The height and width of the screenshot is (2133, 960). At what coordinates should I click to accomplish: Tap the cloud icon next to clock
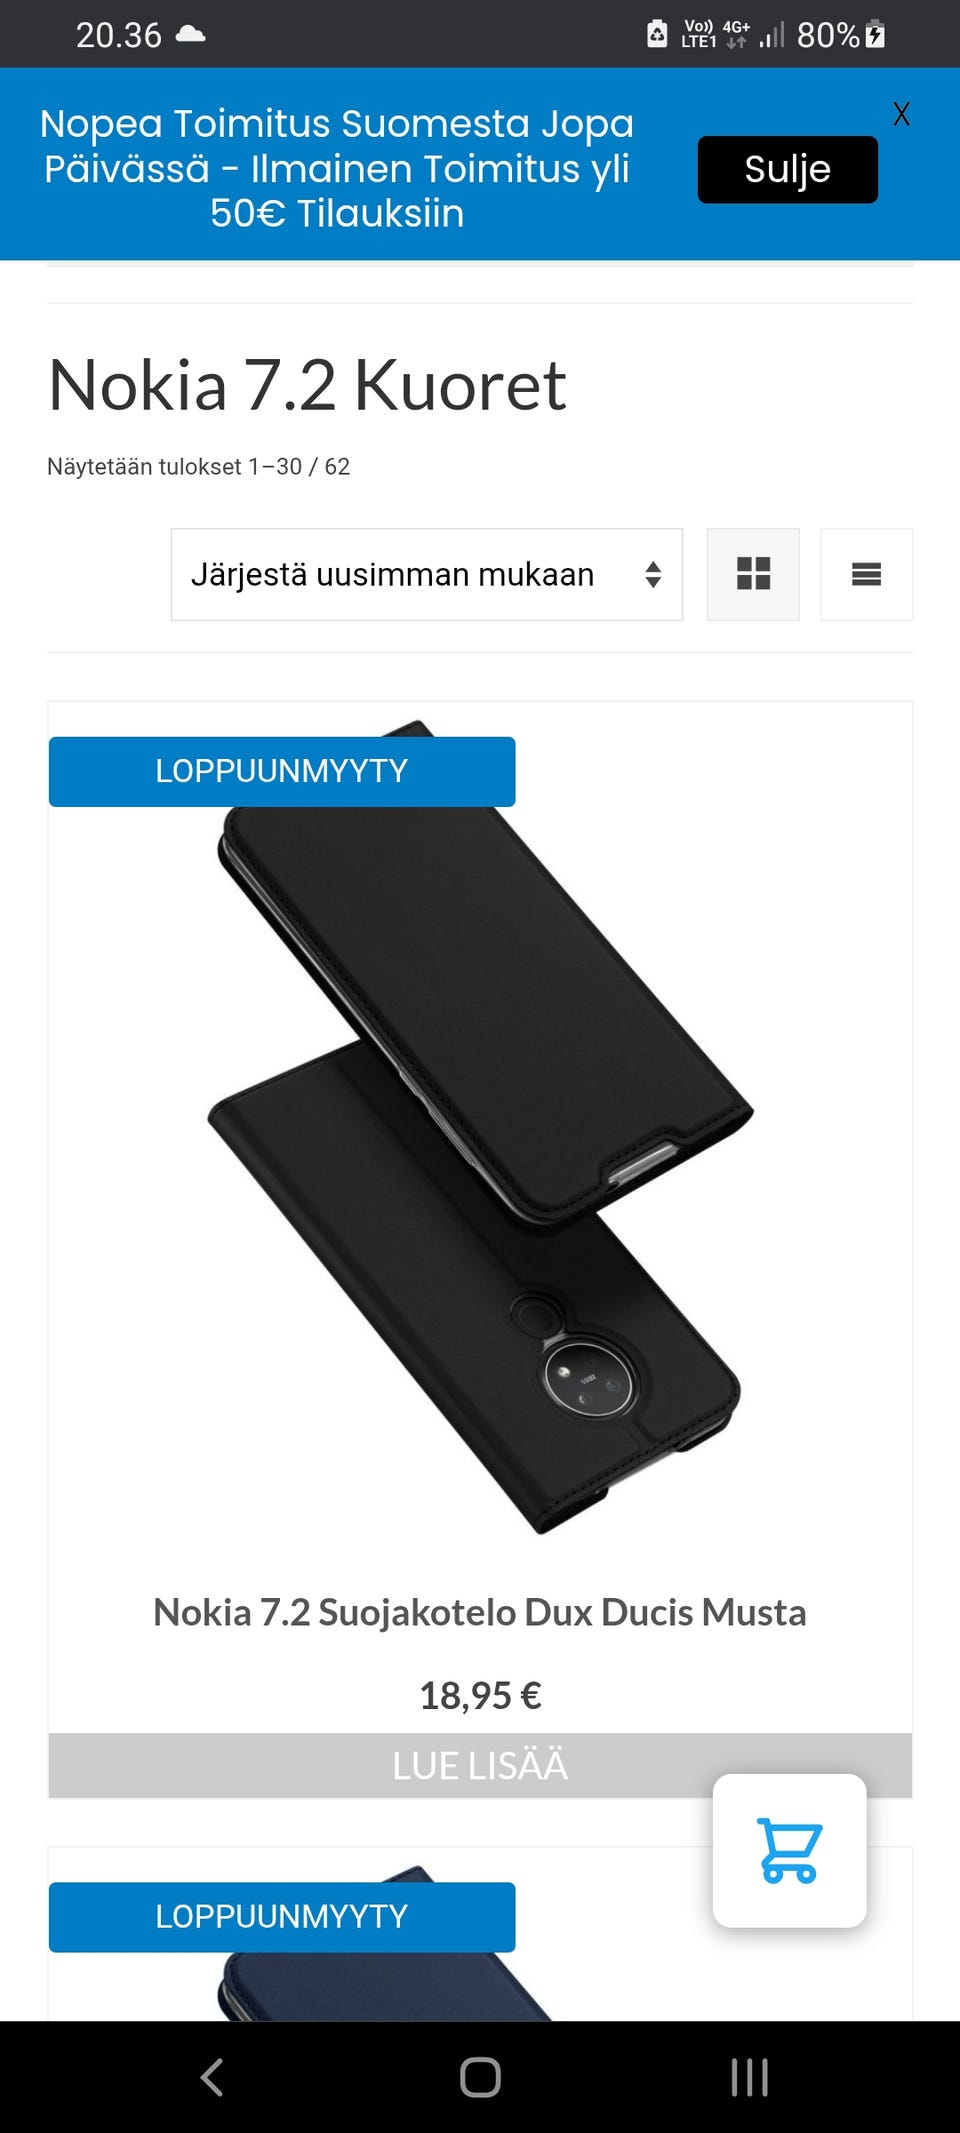(x=190, y=35)
